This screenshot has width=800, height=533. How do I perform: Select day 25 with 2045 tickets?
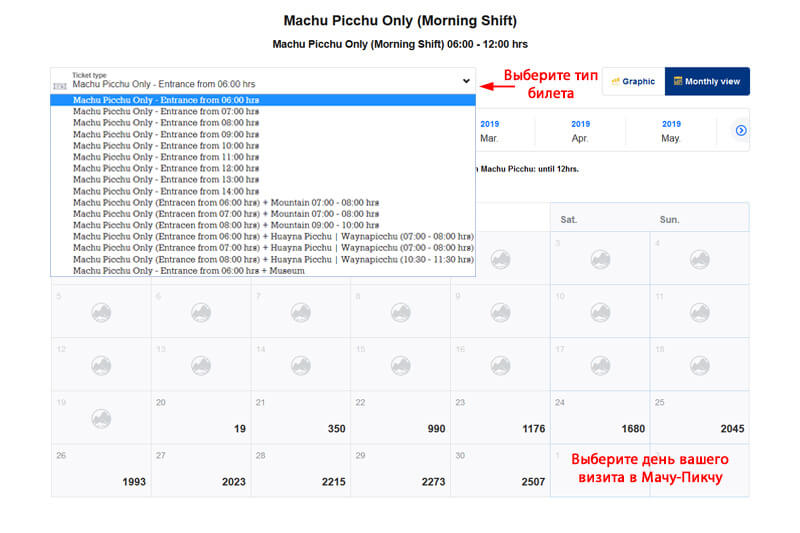coord(700,417)
